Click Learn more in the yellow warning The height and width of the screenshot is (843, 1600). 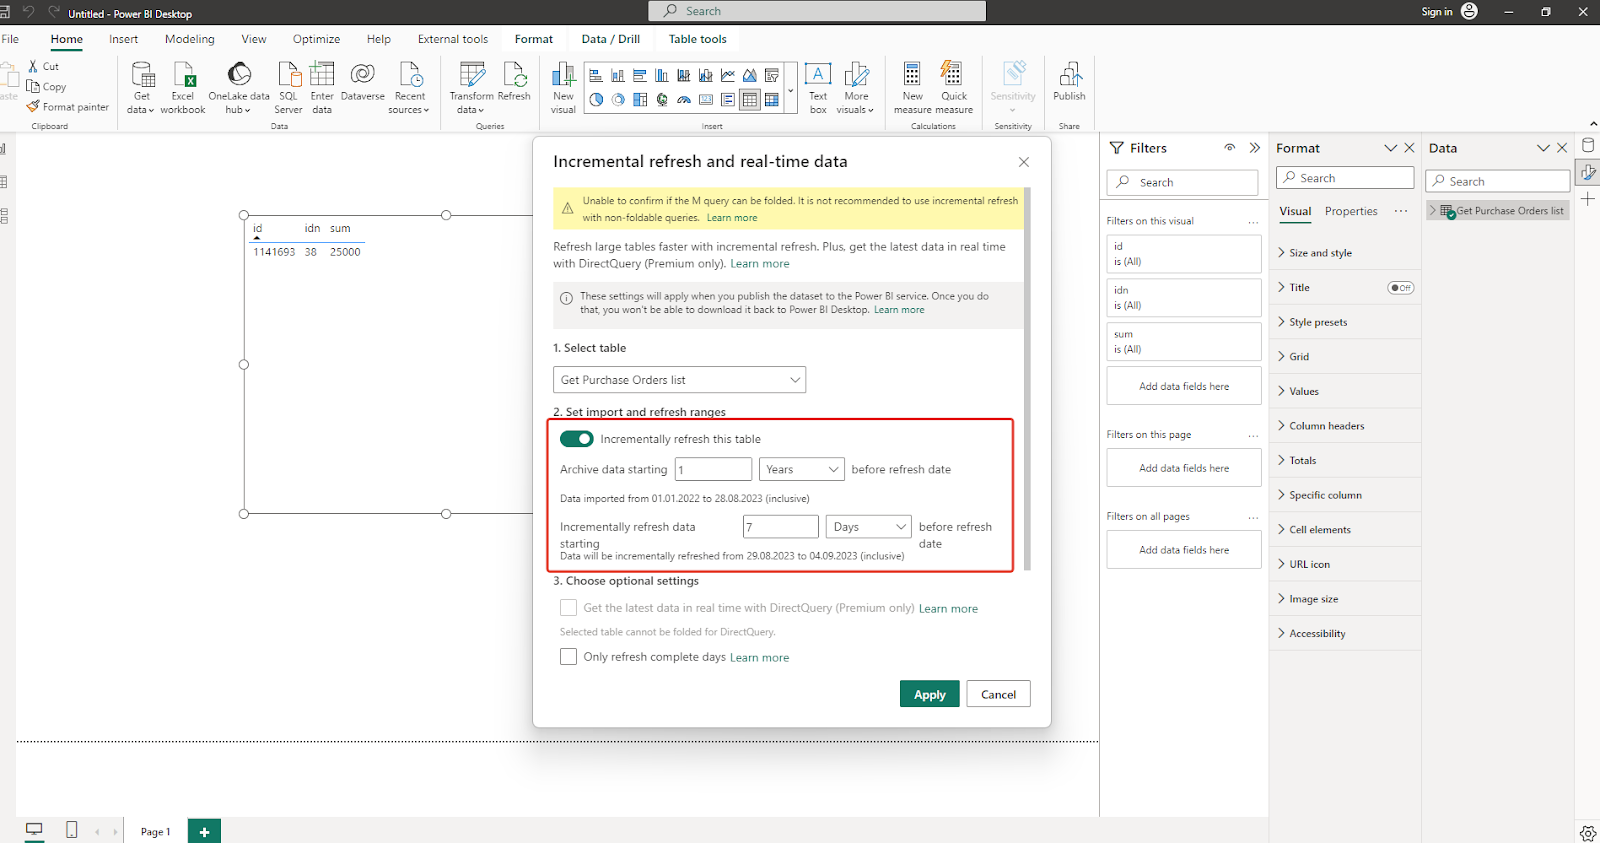[732, 218]
